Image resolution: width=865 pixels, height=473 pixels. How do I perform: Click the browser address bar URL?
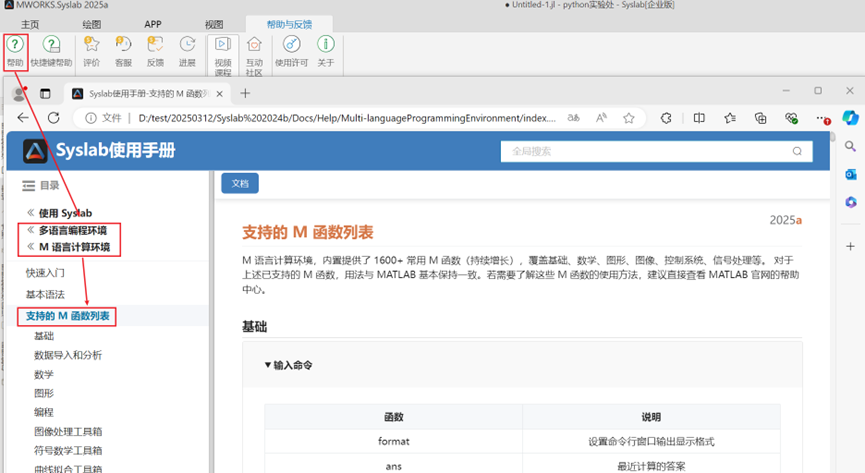tap(346, 118)
